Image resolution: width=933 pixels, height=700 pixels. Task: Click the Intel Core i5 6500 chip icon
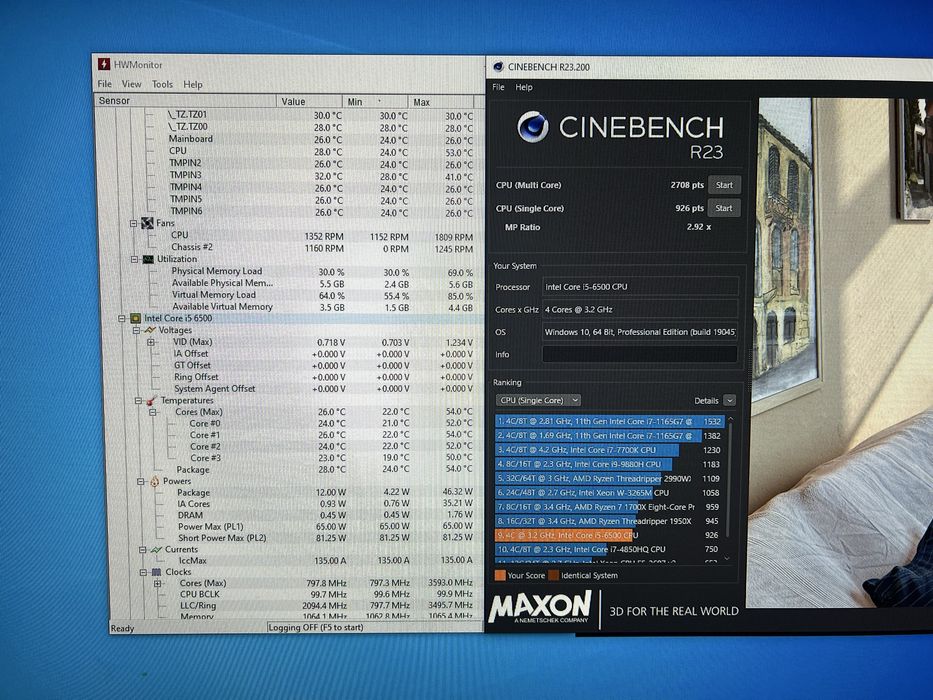[x=135, y=318]
